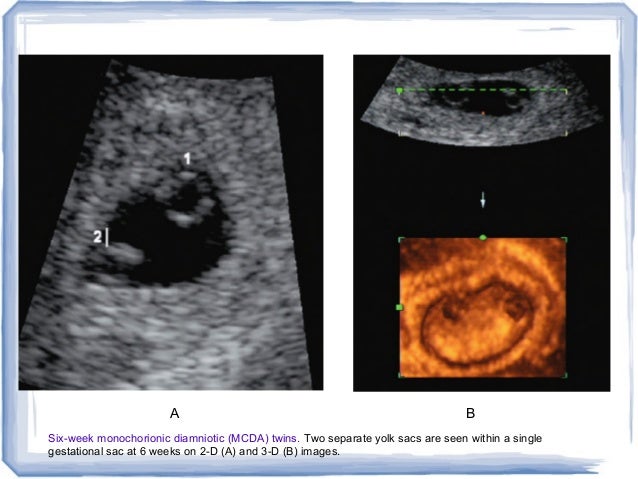Click the green handle on the left edge of the 3-D box

[400, 307]
